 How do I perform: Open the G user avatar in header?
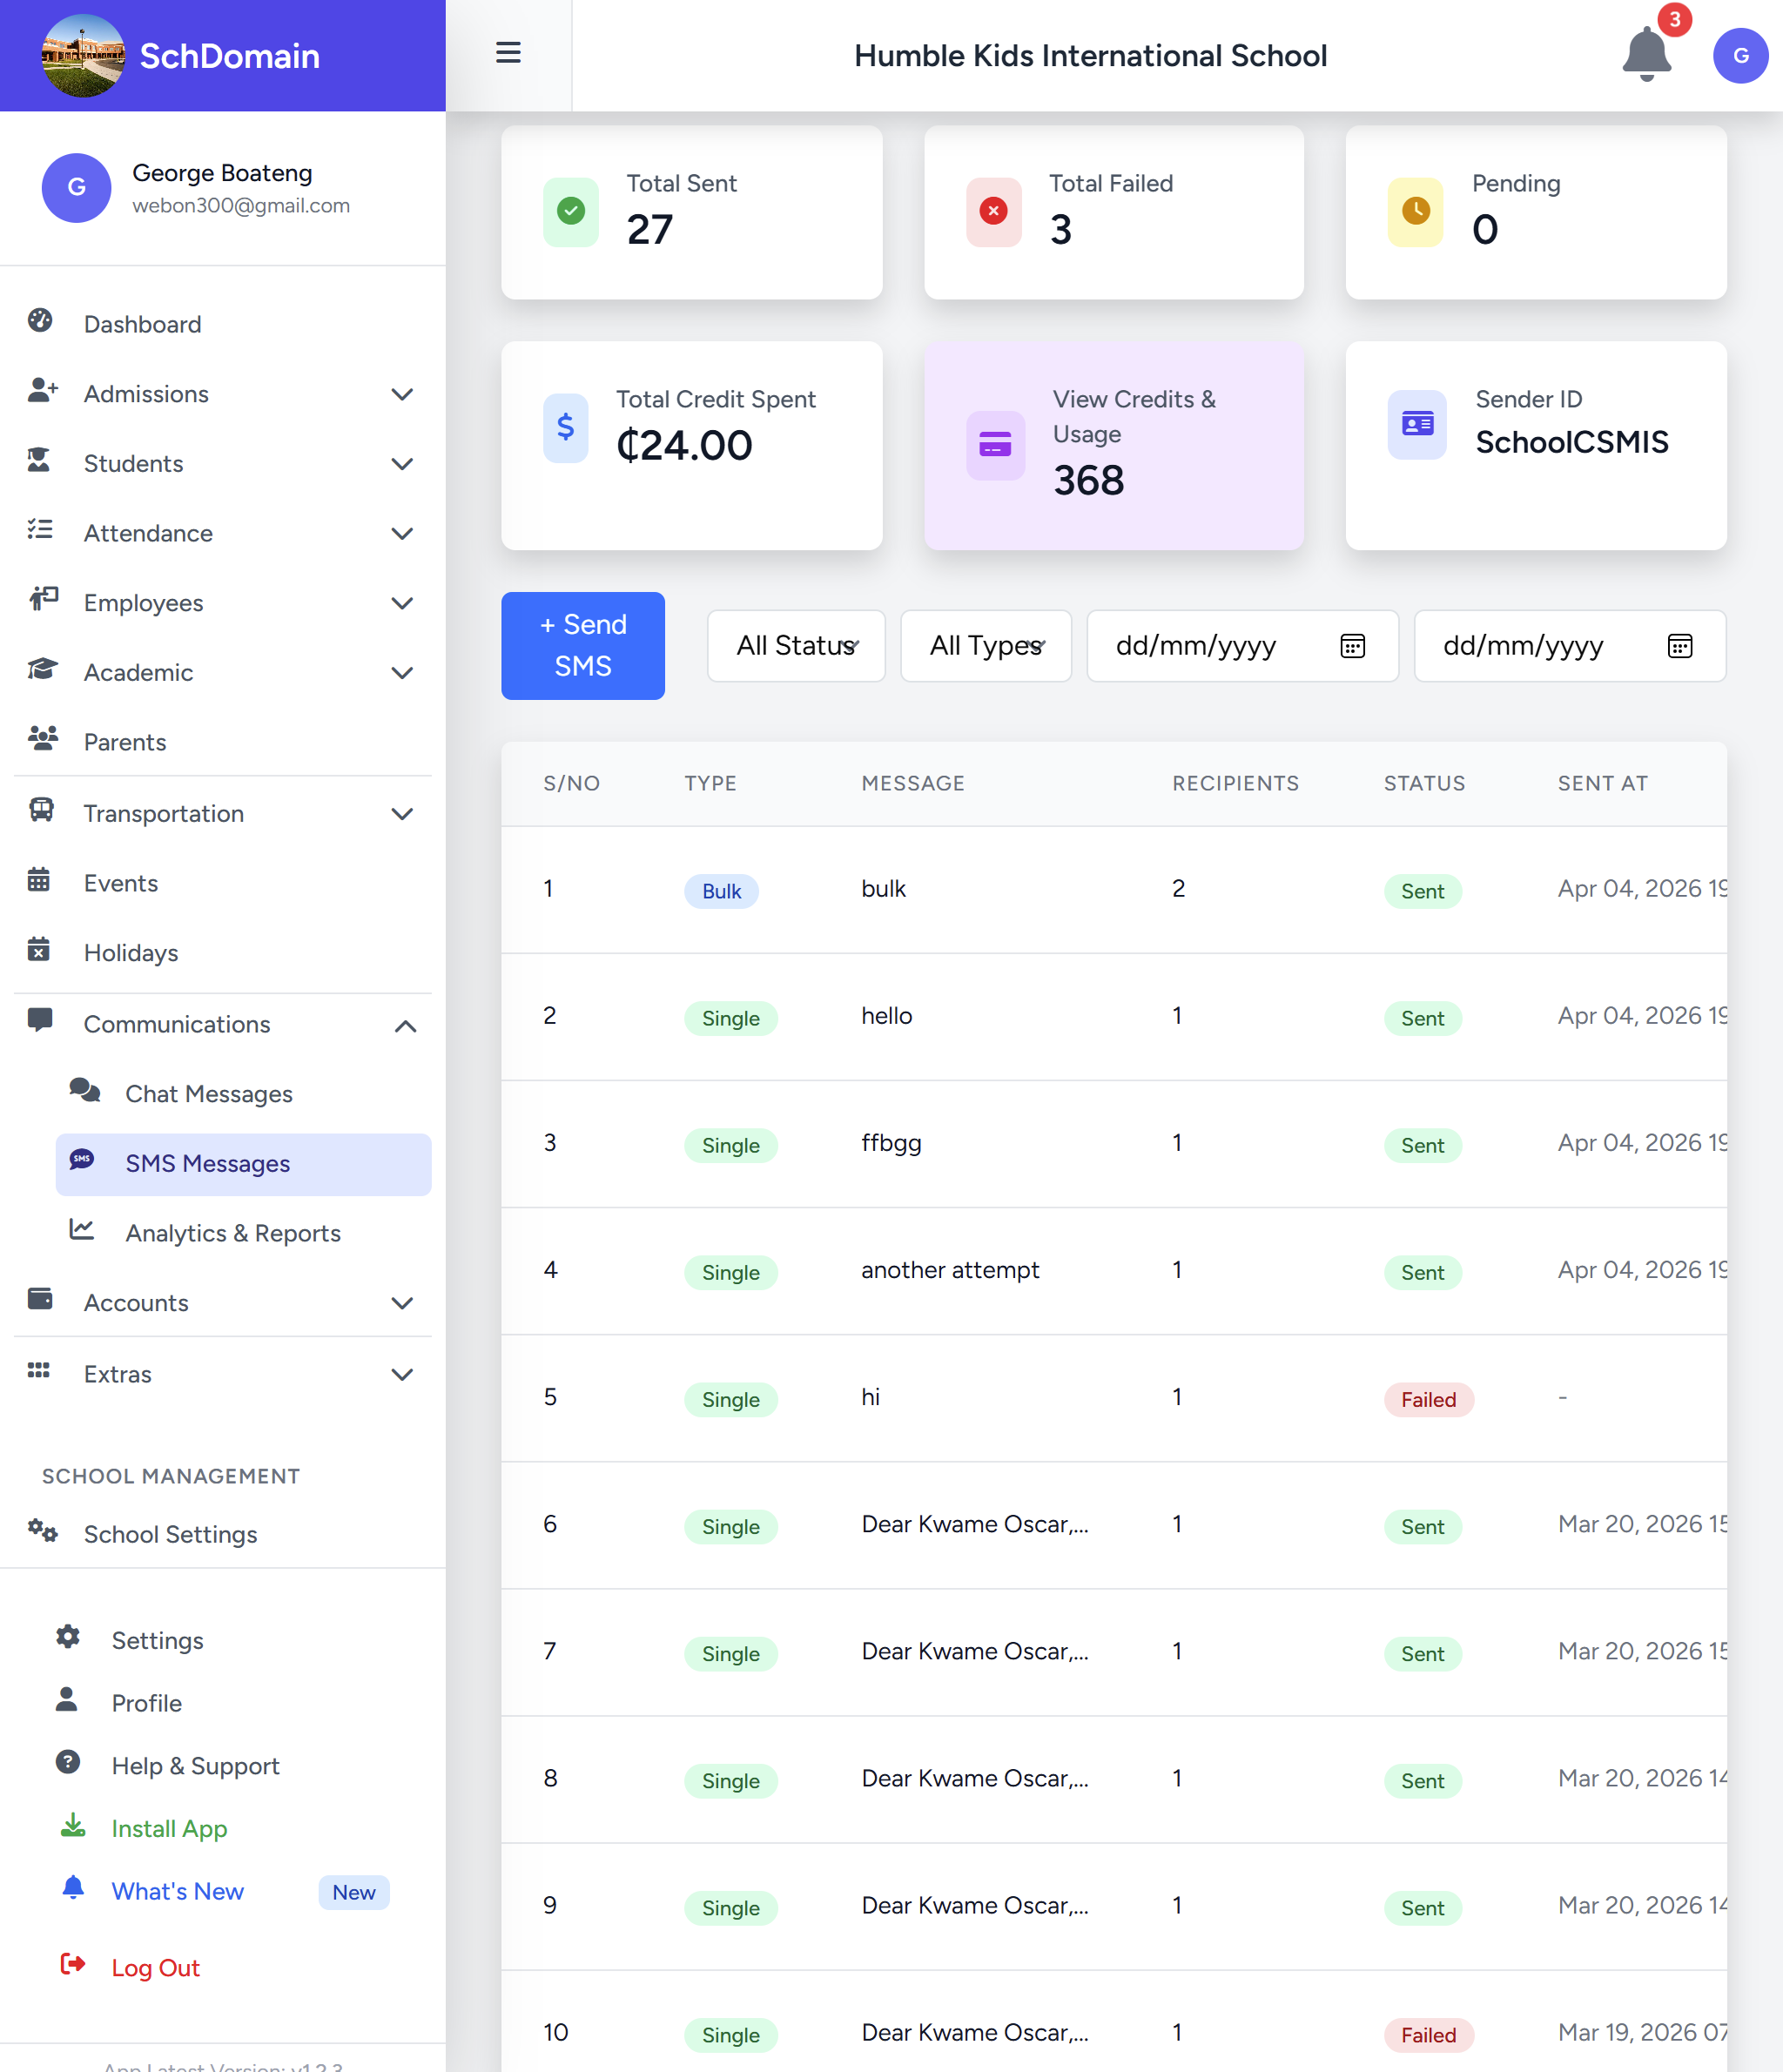point(1740,56)
